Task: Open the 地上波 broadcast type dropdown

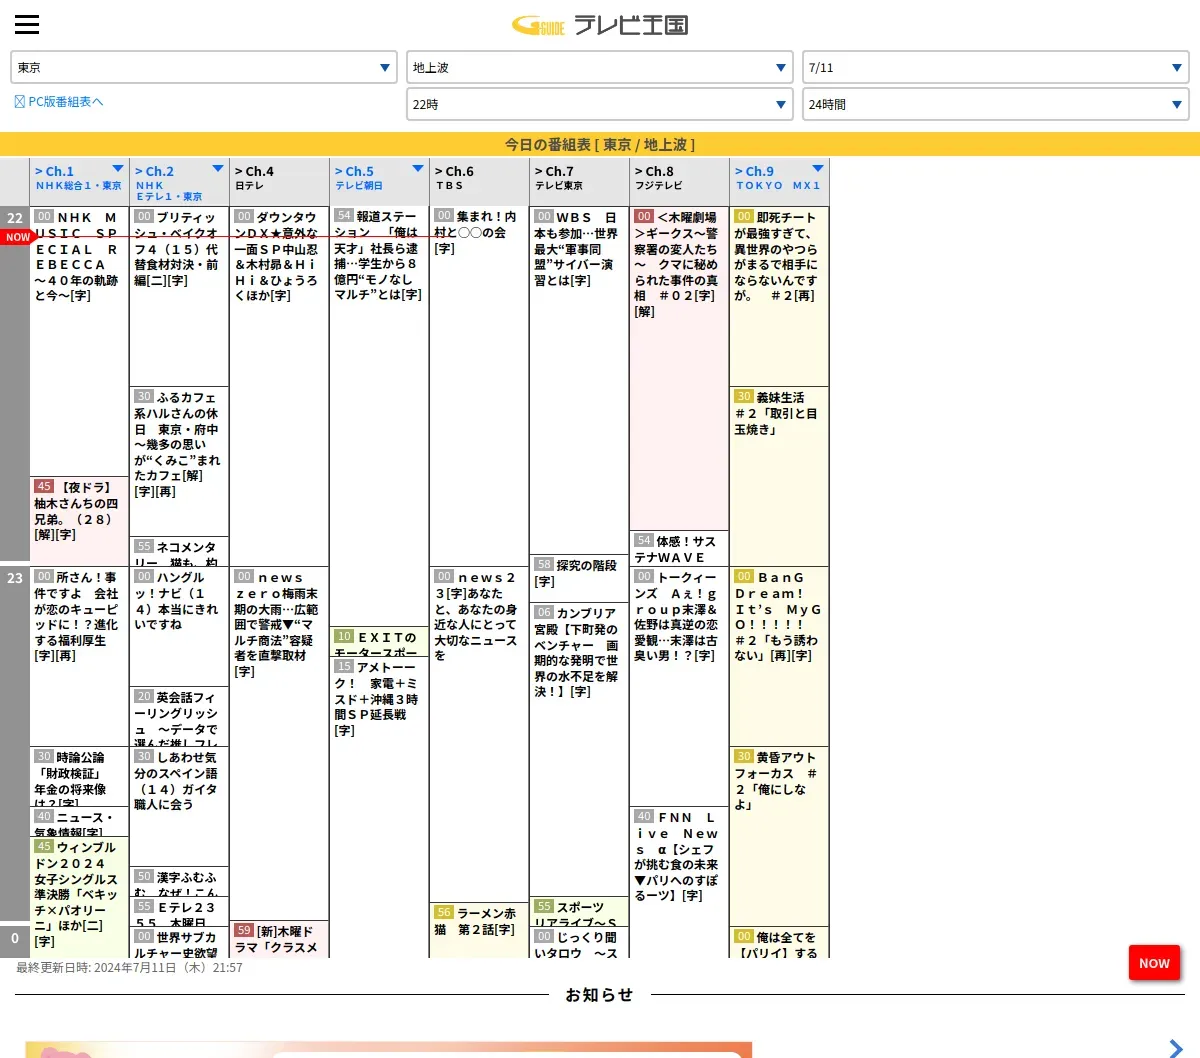Action: pos(600,68)
